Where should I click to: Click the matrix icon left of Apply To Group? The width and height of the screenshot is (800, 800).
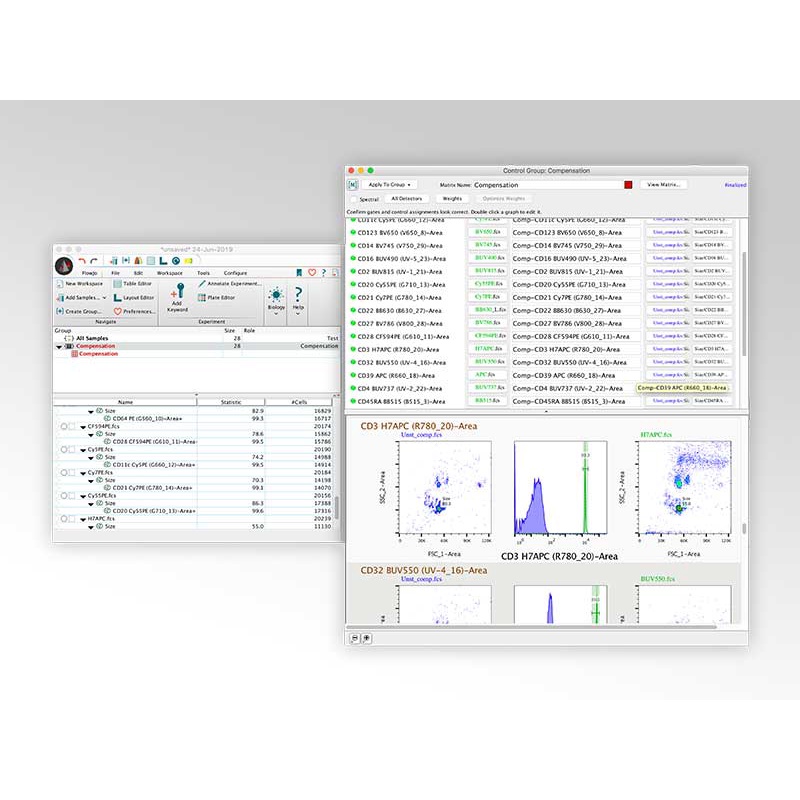[353, 185]
